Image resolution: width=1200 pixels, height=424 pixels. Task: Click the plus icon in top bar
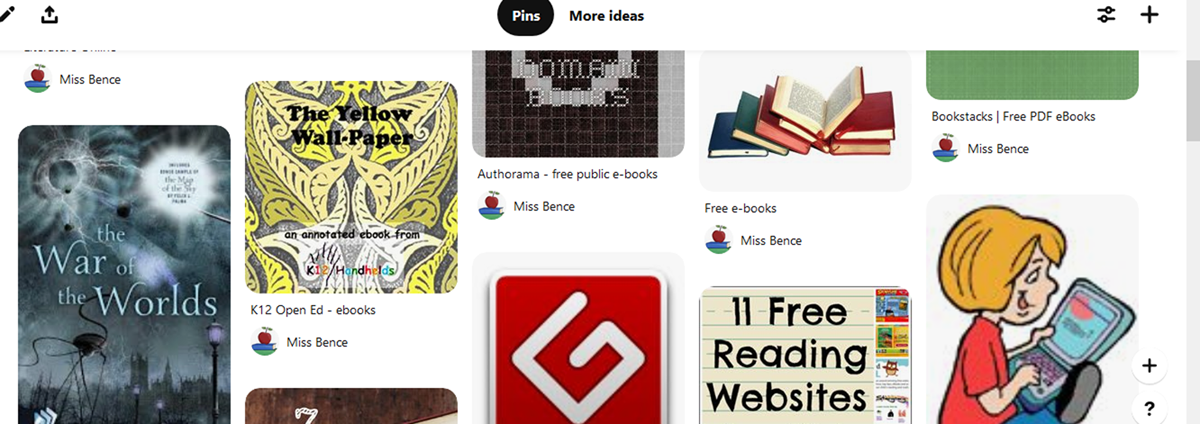pyautogui.click(x=1149, y=15)
